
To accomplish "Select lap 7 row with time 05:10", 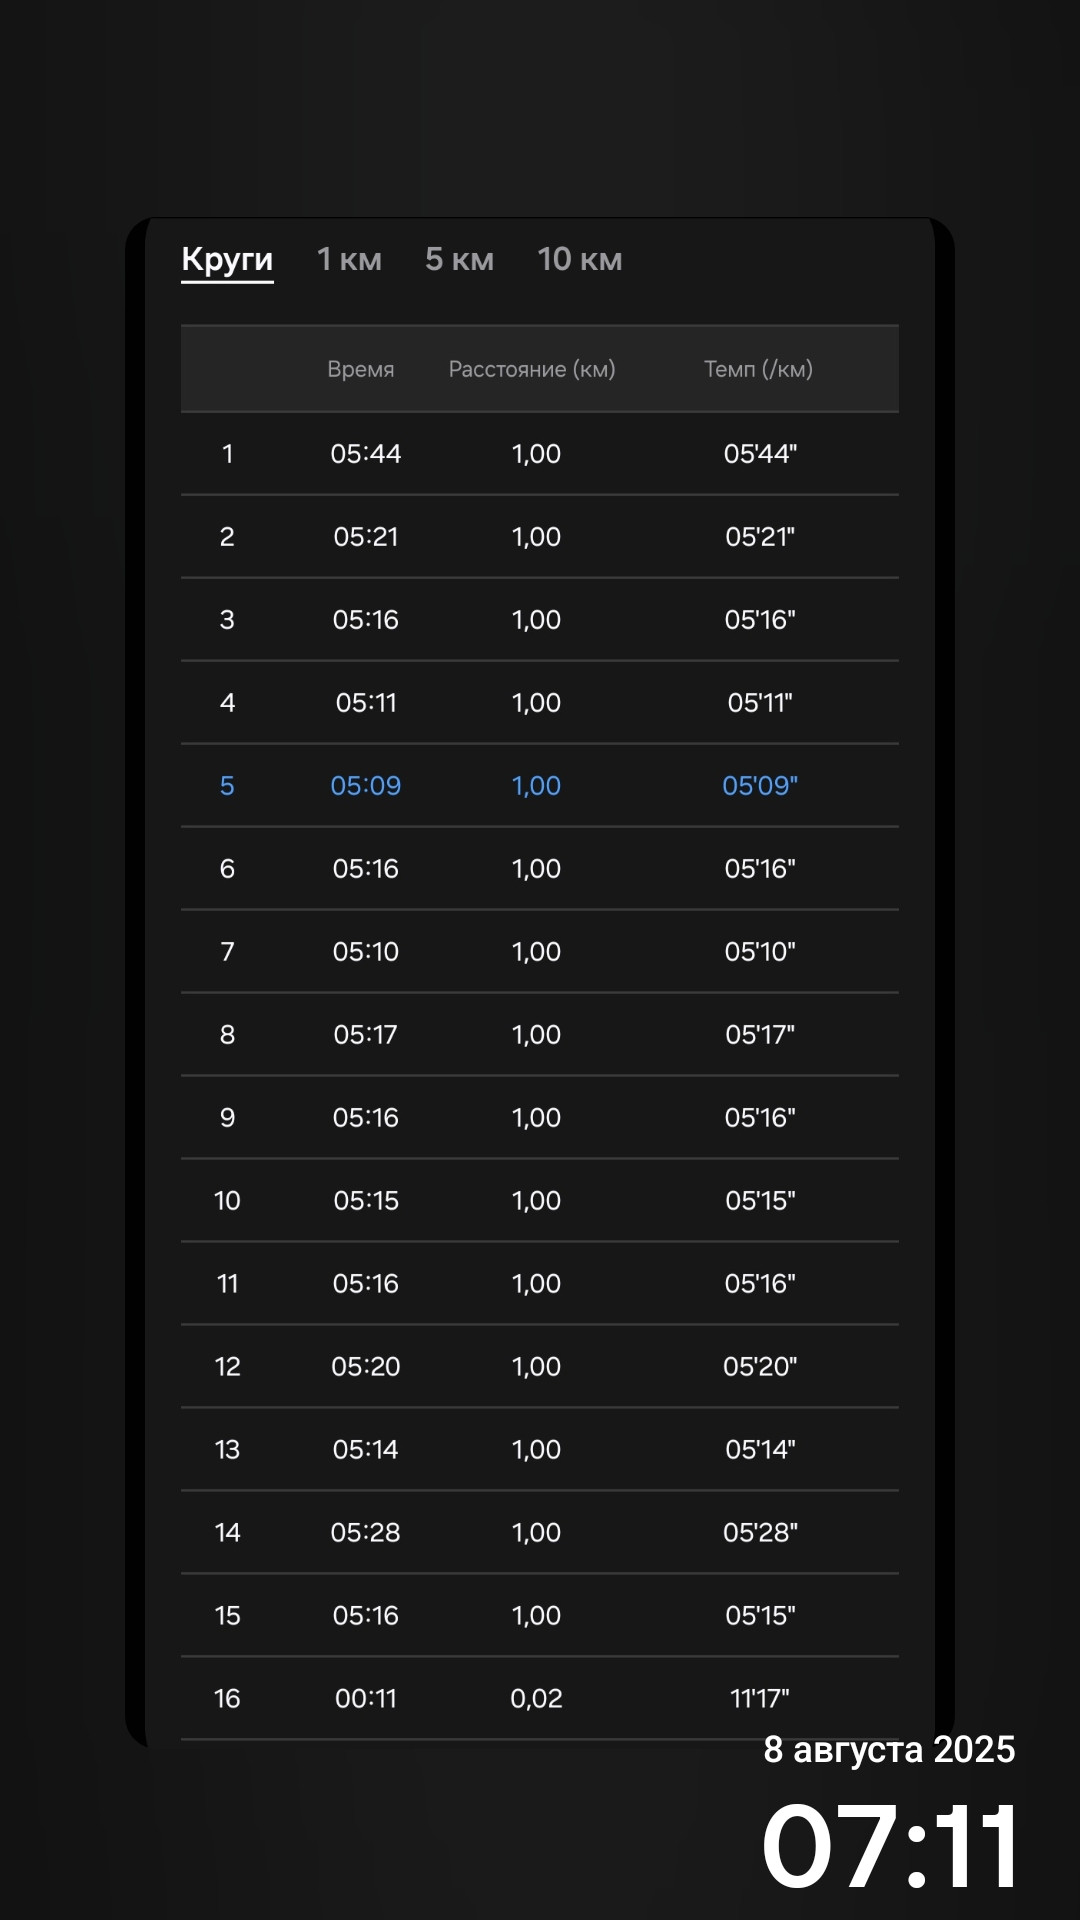I will click(x=540, y=952).
